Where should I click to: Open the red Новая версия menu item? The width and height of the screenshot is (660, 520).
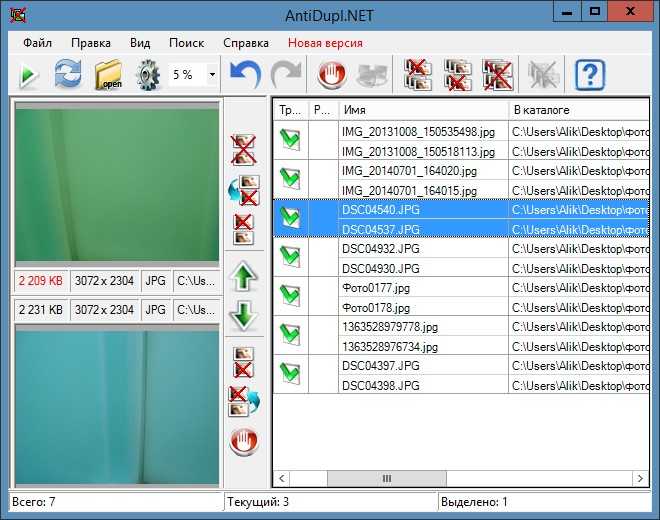pos(325,43)
